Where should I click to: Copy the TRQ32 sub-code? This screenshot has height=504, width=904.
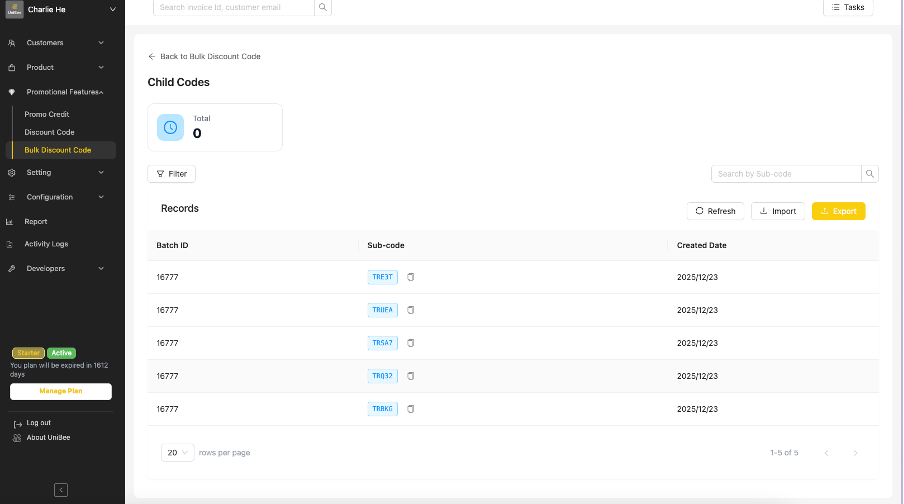click(x=410, y=375)
